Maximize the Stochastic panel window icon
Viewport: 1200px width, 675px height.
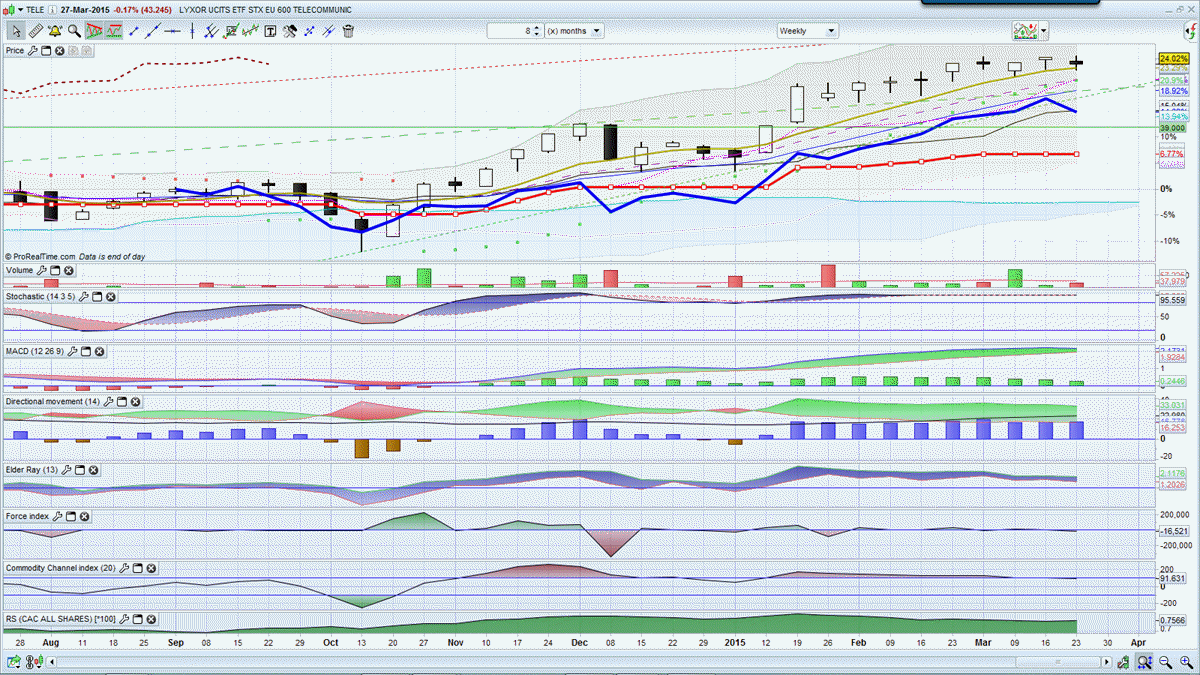[97, 297]
